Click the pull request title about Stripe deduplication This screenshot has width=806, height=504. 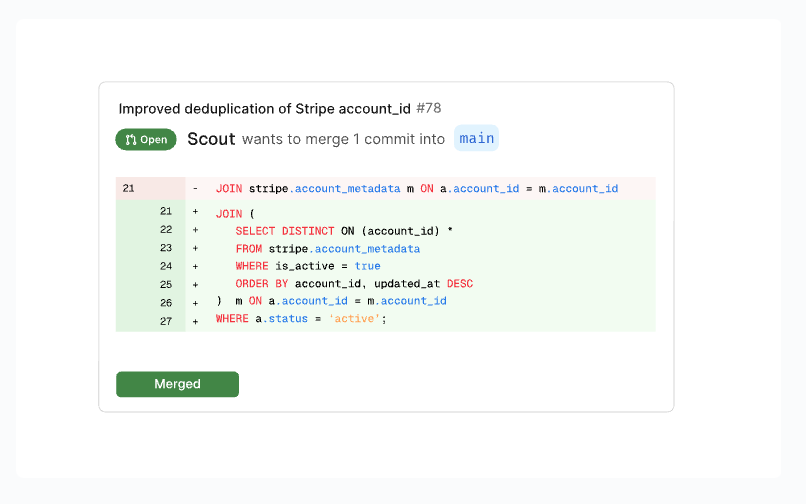point(264,109)
